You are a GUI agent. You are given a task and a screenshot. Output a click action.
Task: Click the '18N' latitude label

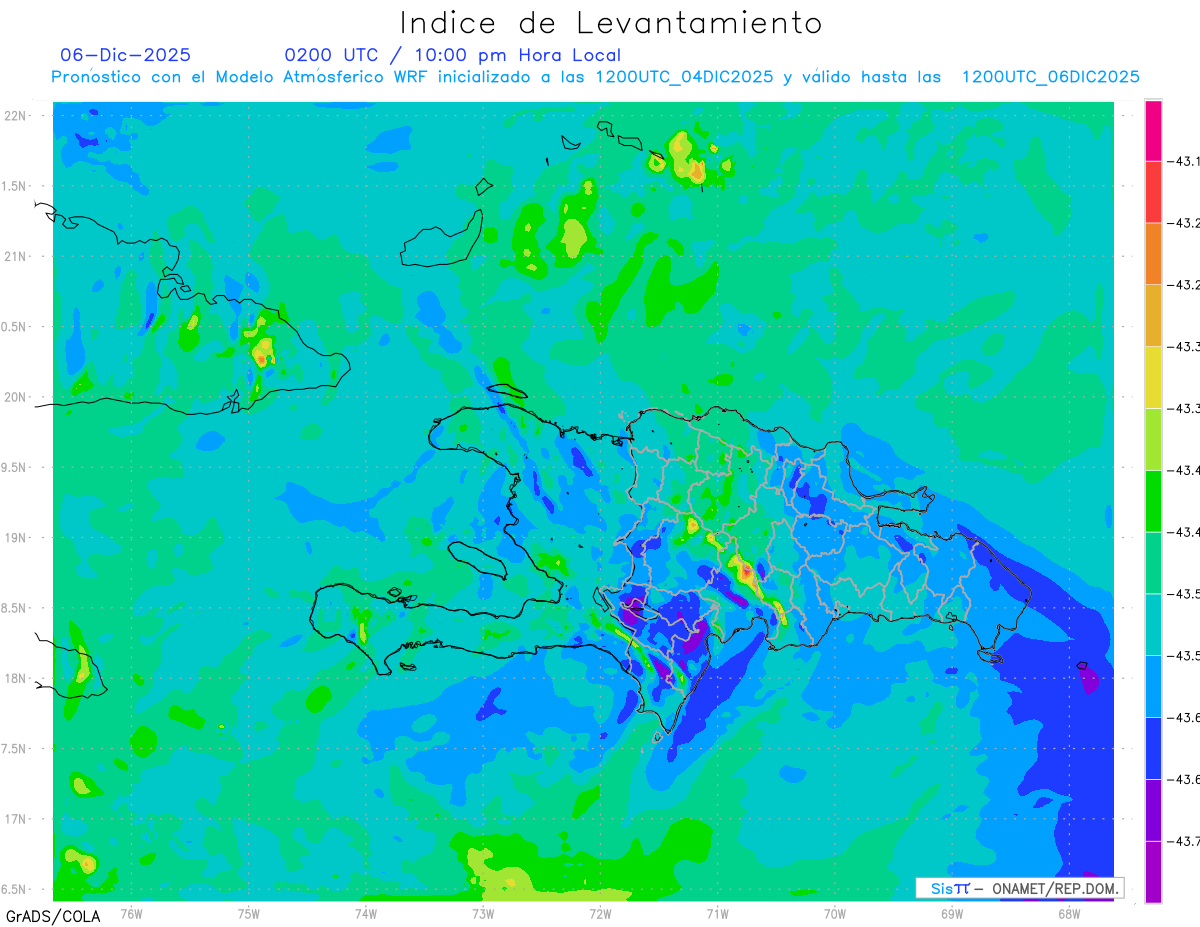17,678
